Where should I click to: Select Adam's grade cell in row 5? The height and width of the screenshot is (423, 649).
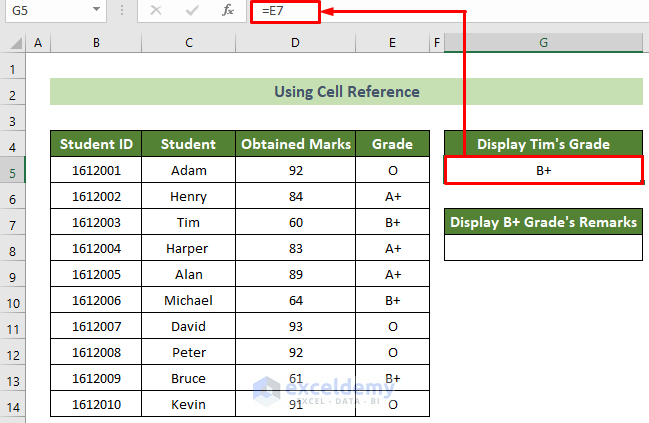tap(392, 170)
